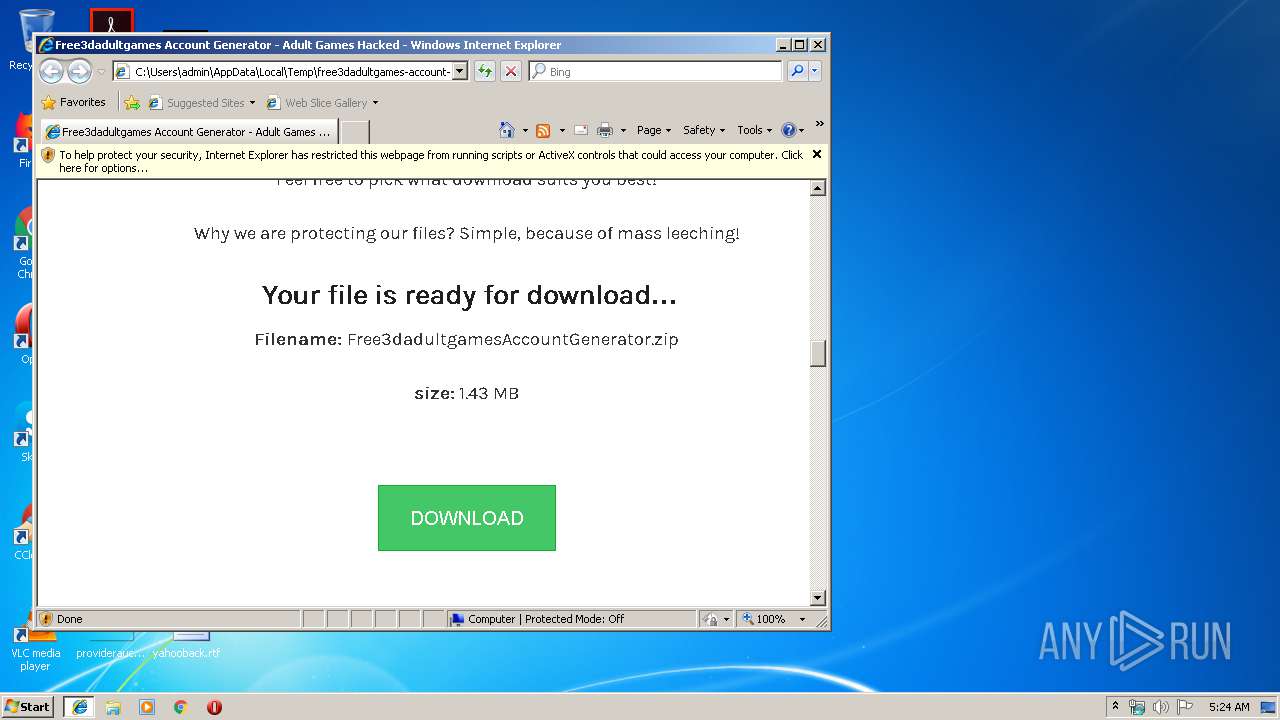The width and height of the screenshot is (1280, 720).
Task: Click the zoom level 100% button
Action: point(764,619)
